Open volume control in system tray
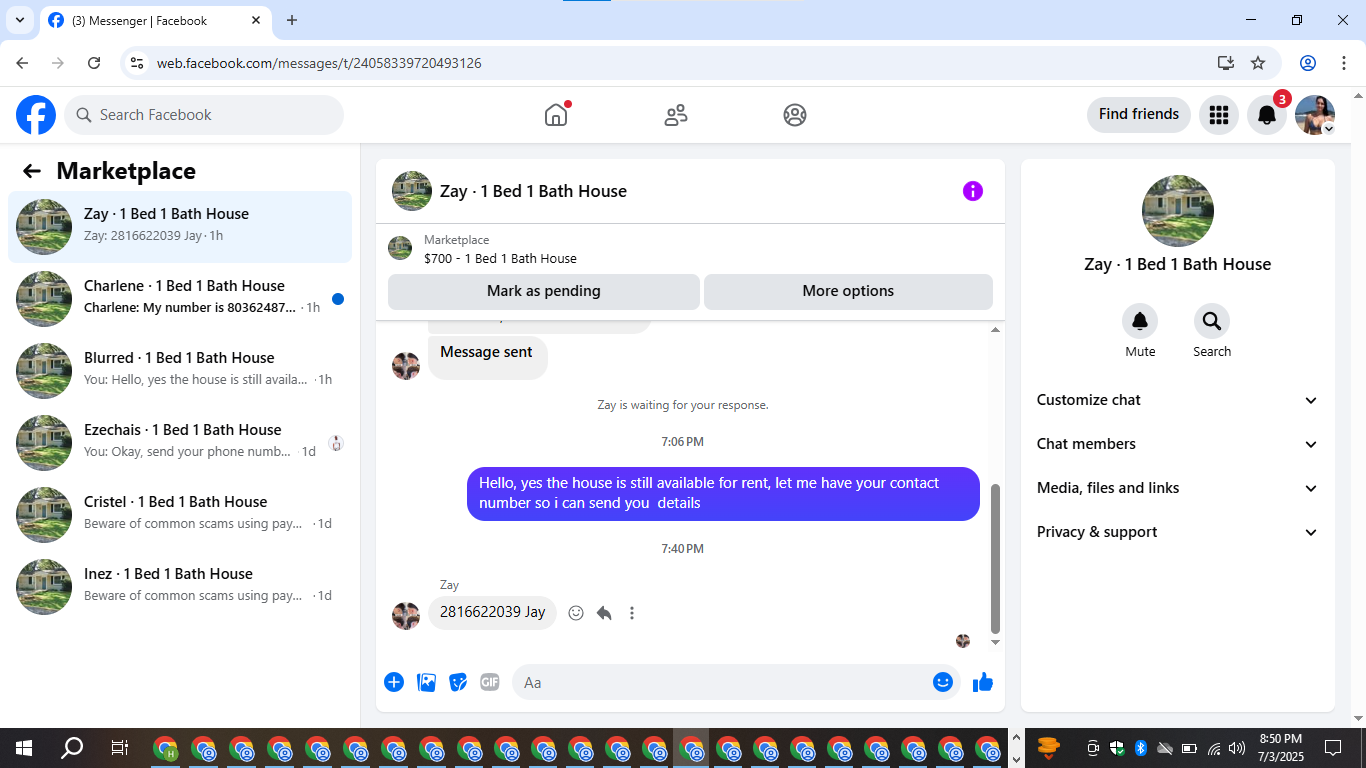Screen dimensions: 1366x768 pyautogui.click(x=1237, y=748)
